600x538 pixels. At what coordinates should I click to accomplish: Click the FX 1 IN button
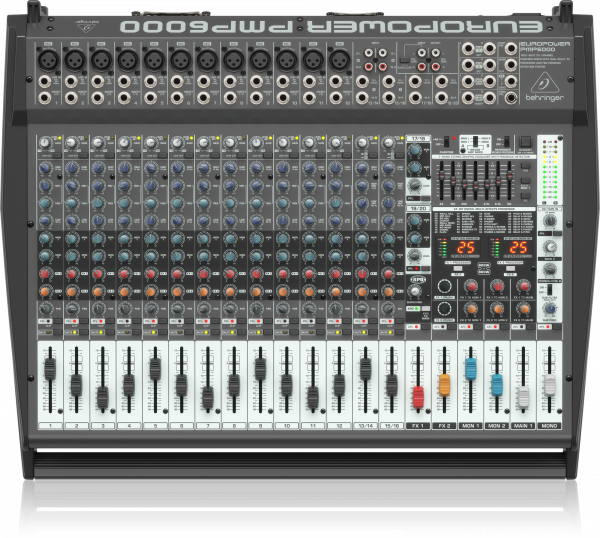point(458,268)
